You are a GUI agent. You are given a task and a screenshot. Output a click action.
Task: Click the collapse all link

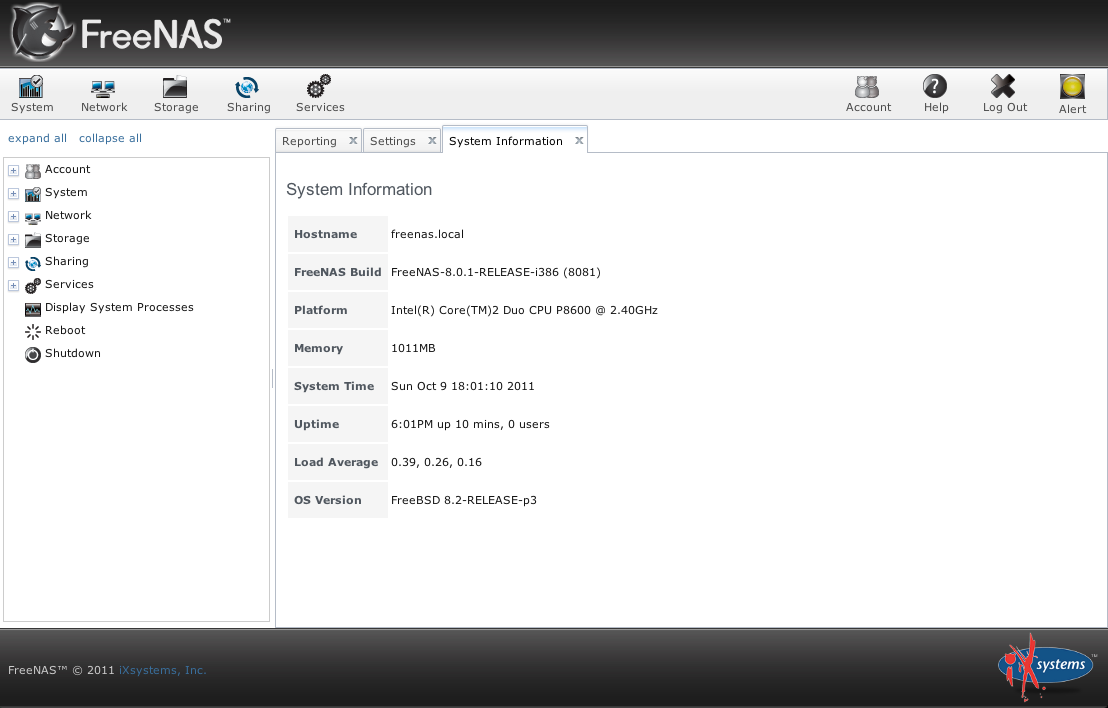(x=110, y=139)
